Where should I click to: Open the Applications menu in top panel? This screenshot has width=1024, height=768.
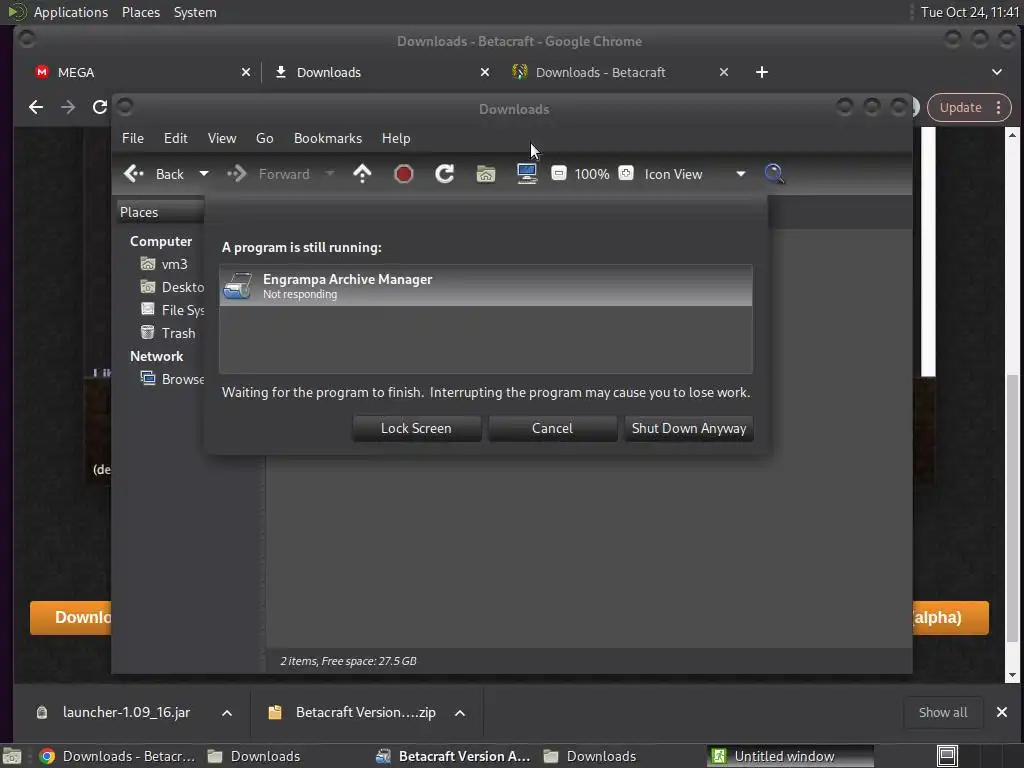point(71,12)
